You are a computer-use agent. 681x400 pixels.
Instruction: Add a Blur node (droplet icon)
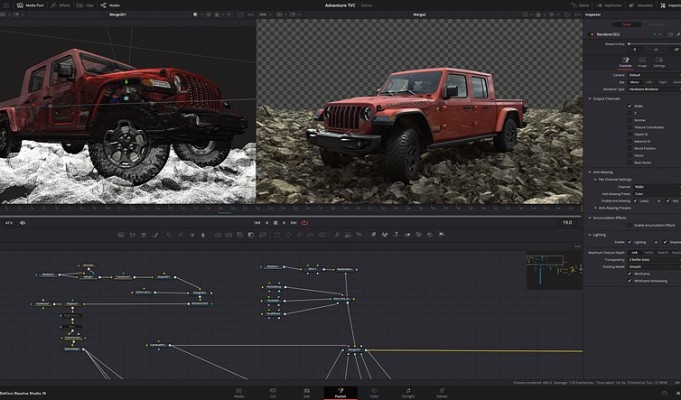pyautogui.click(x=203, y=235)
